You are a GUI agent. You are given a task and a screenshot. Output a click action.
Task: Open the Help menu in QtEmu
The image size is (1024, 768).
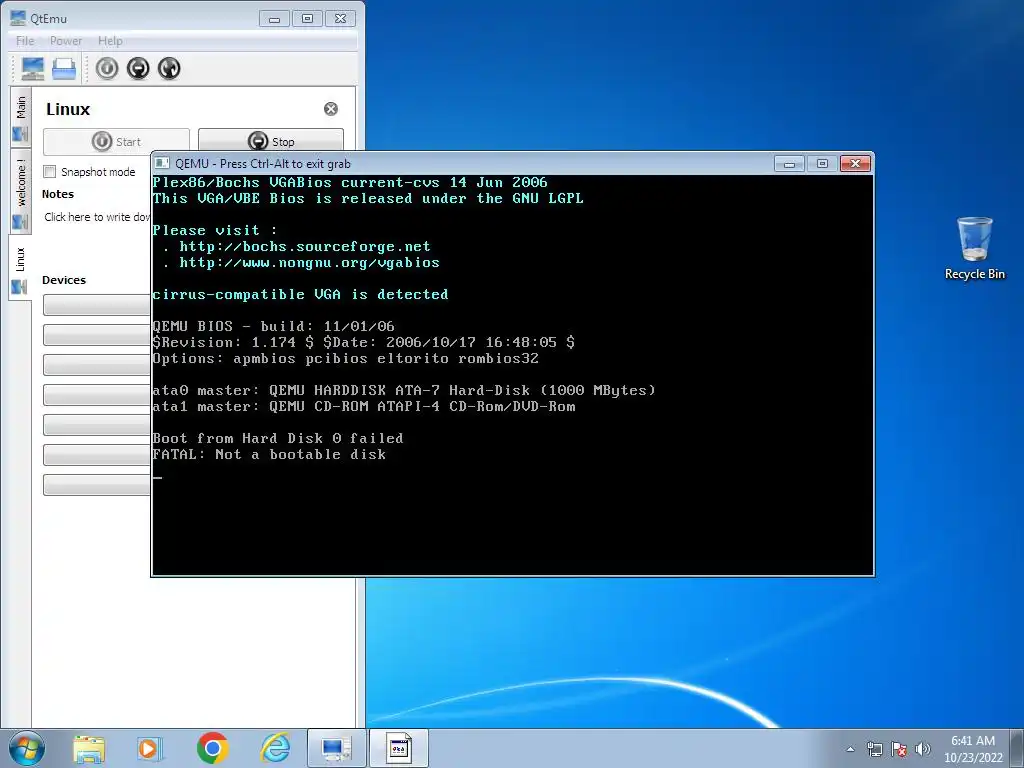click(110, 40)
